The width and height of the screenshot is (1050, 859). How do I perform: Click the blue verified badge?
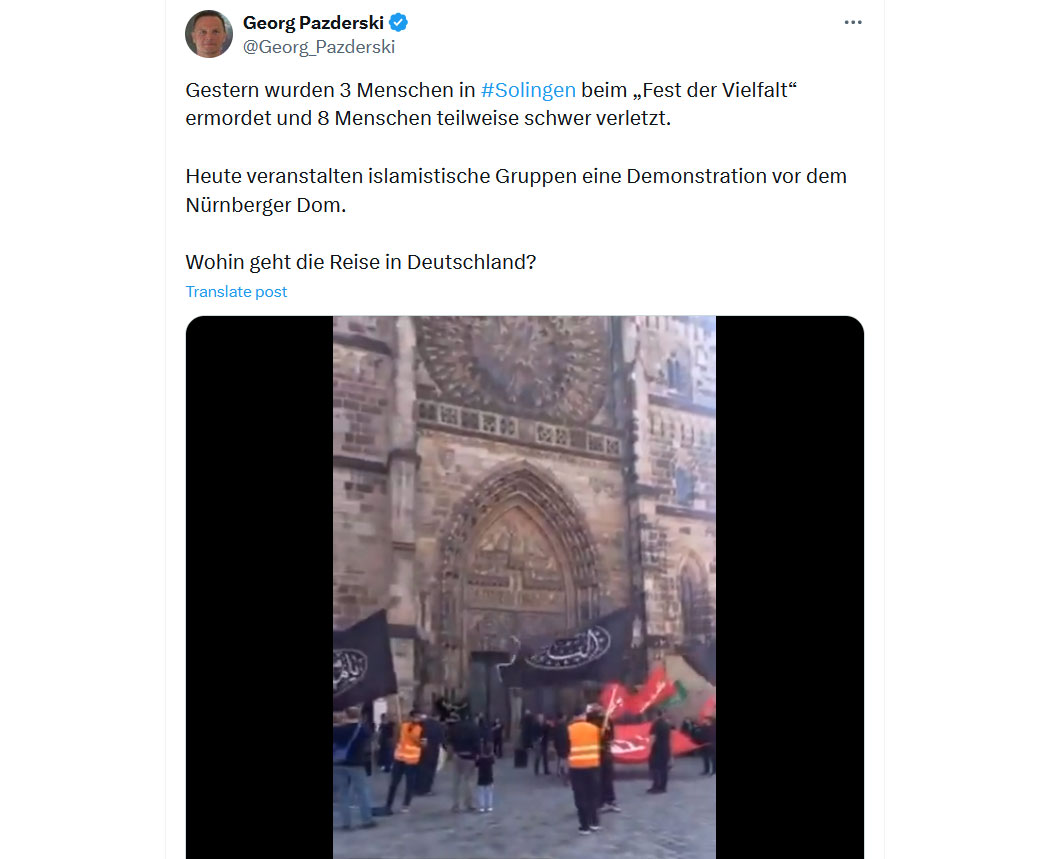tap(398, 23)
